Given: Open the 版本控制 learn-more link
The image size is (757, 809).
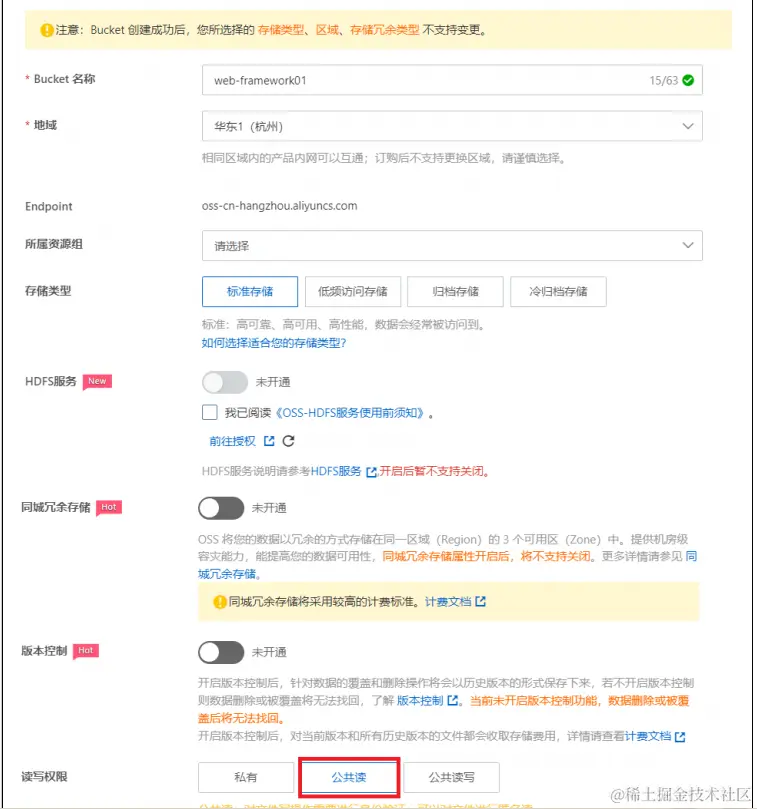Looking at the screenshot, I should point(420,701).
